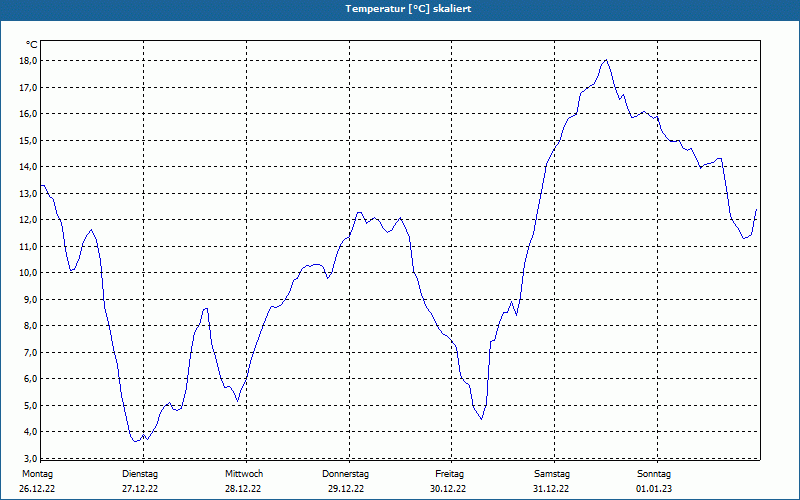Click the Mittwoch day label
Image resolution: width=800 pixels, height=500 pixels.
click(x=244, y=474)
